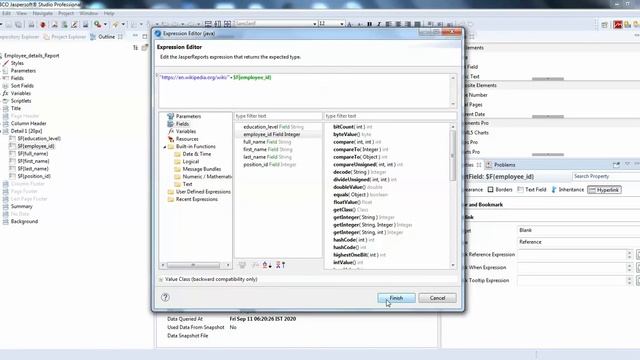Choose compareTo( Object ) method
Screen dimensions: 640x360
click(x=360, y=157)
